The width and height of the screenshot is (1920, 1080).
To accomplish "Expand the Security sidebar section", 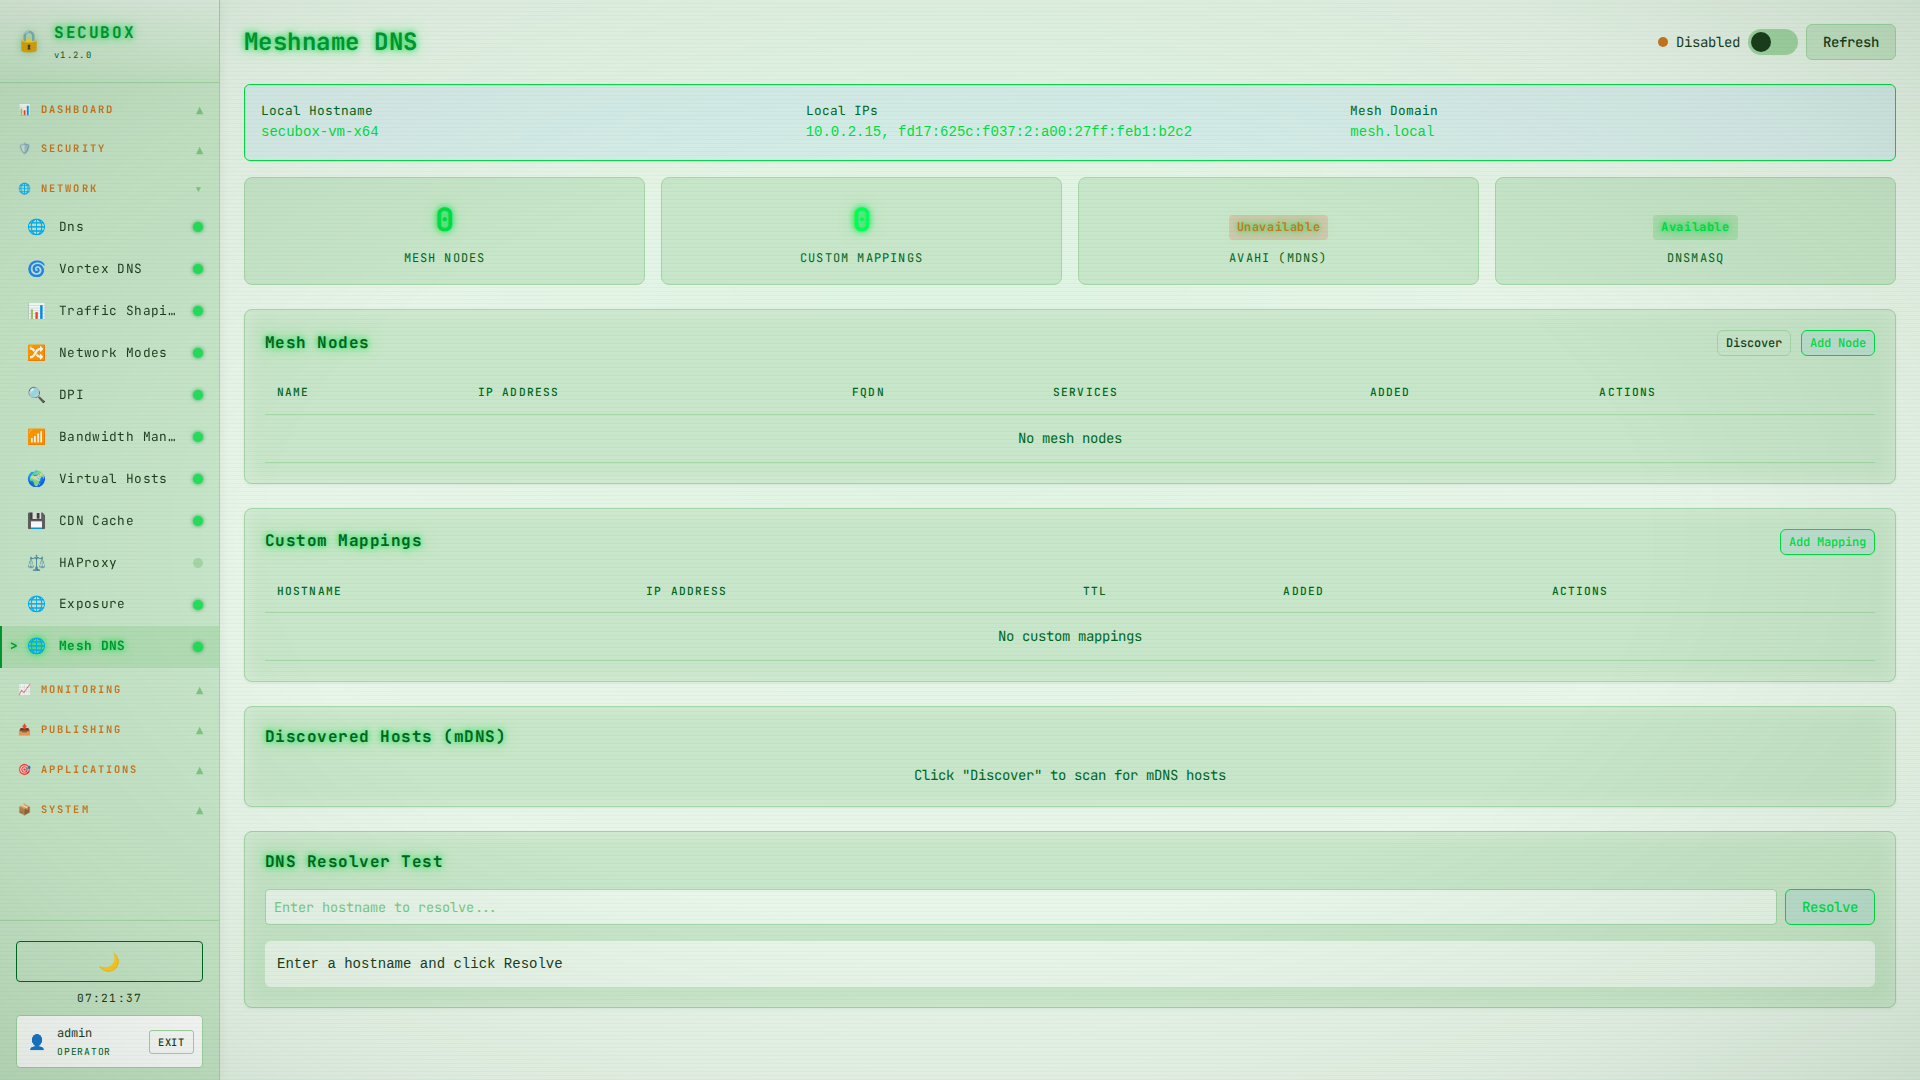I will 109,149.
